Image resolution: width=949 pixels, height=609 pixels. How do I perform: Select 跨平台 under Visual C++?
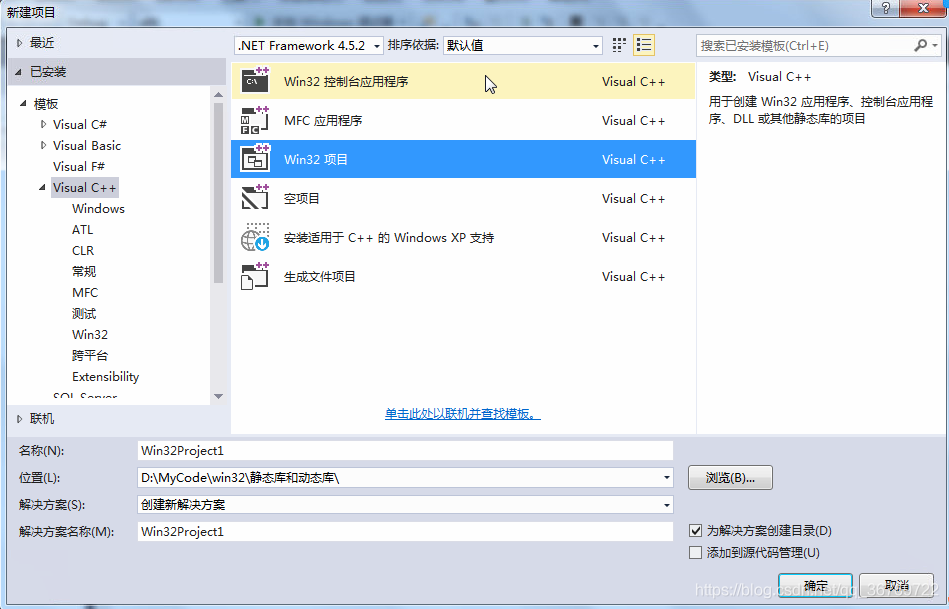[90, 355]
